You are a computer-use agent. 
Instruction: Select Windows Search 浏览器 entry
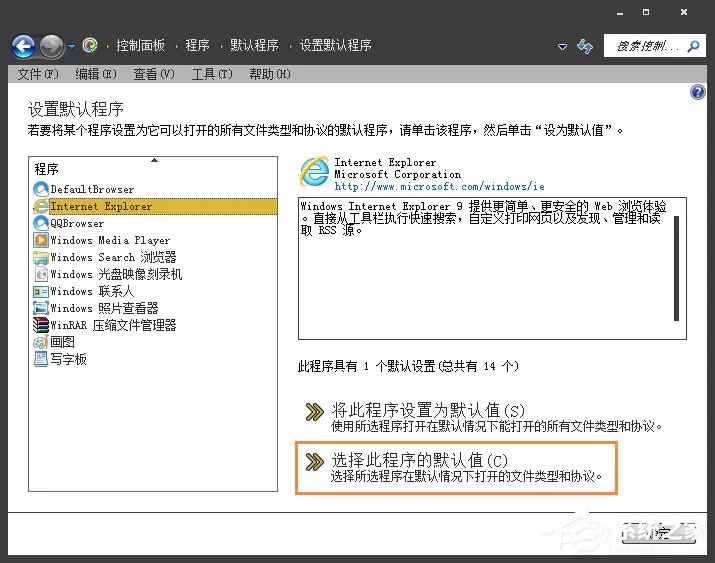[x=153, y=257]
